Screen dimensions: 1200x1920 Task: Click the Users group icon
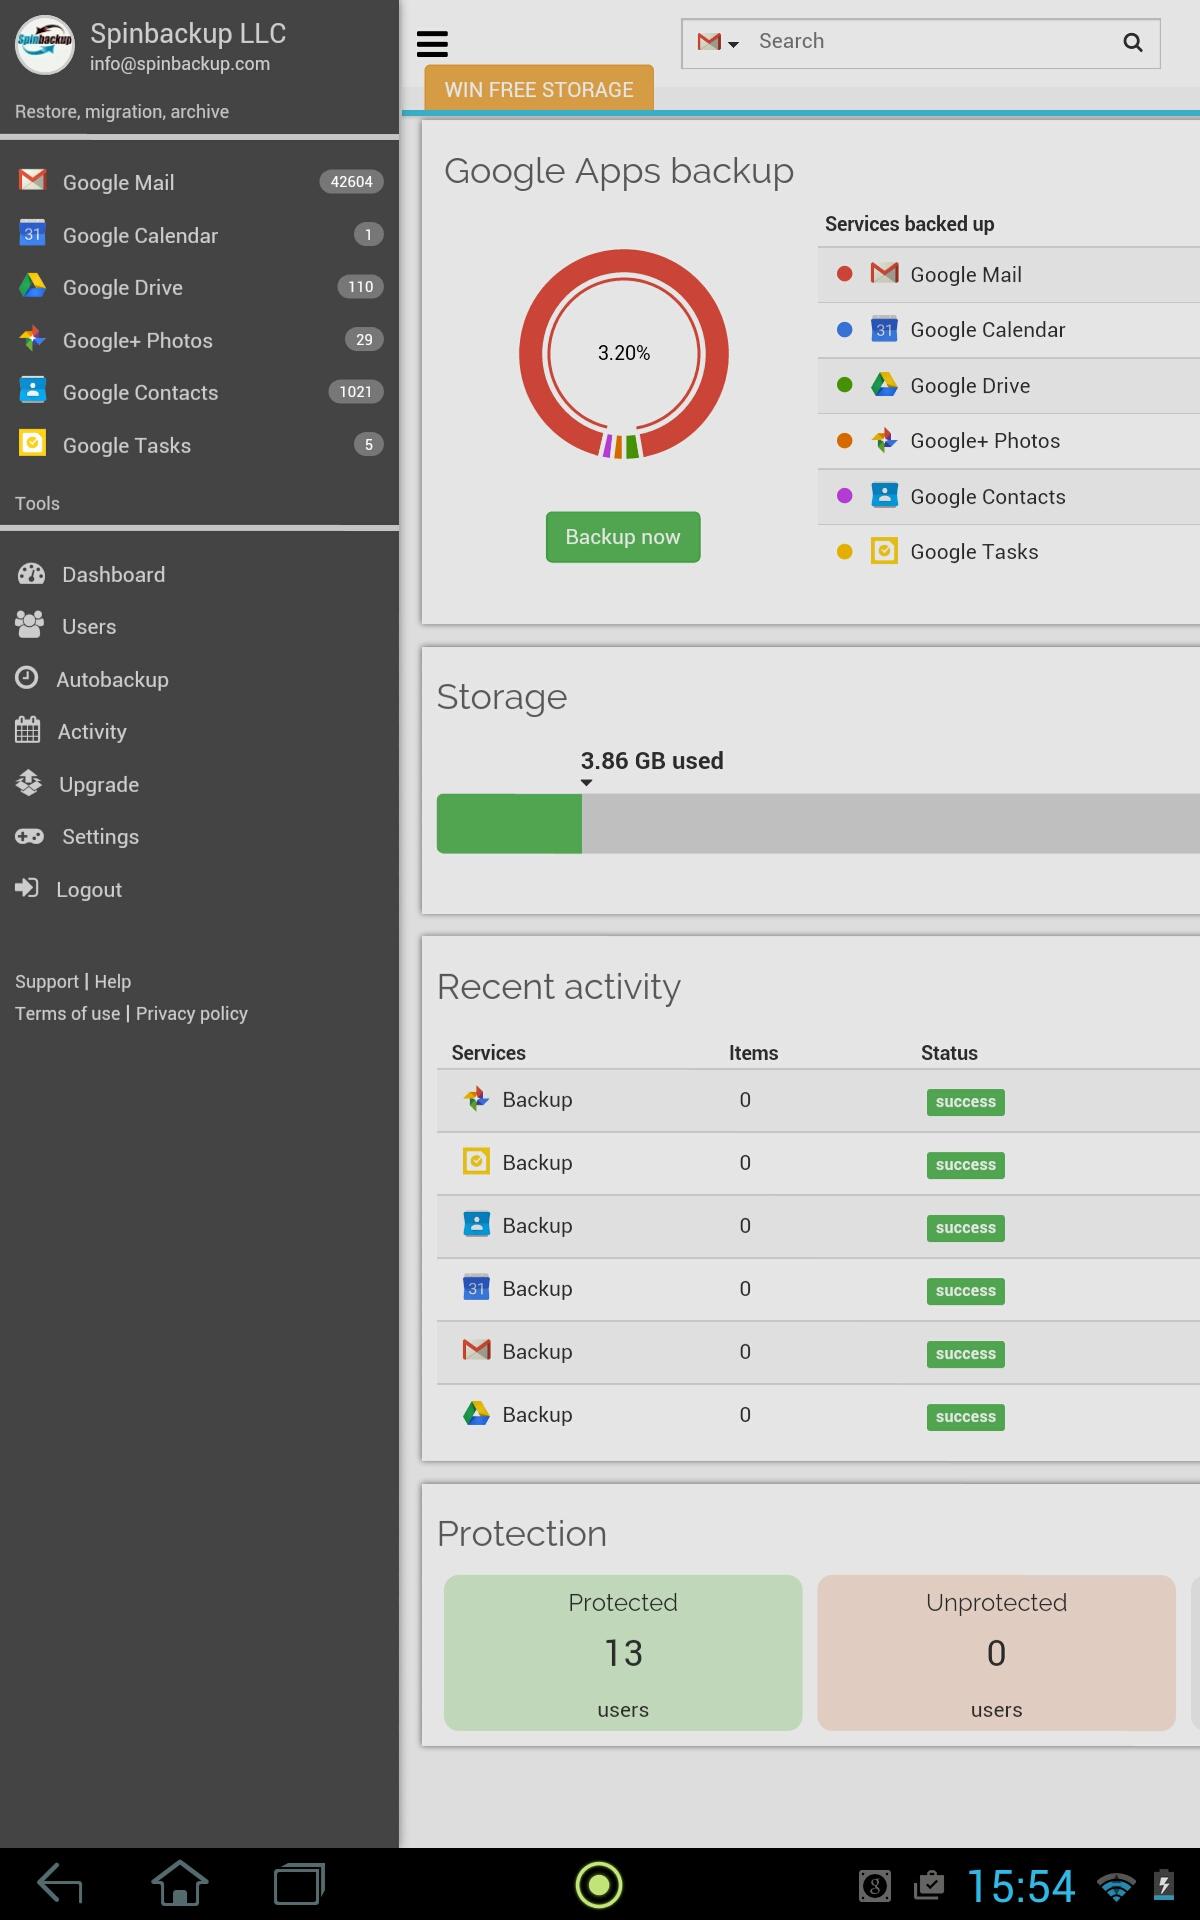(30, 625)
